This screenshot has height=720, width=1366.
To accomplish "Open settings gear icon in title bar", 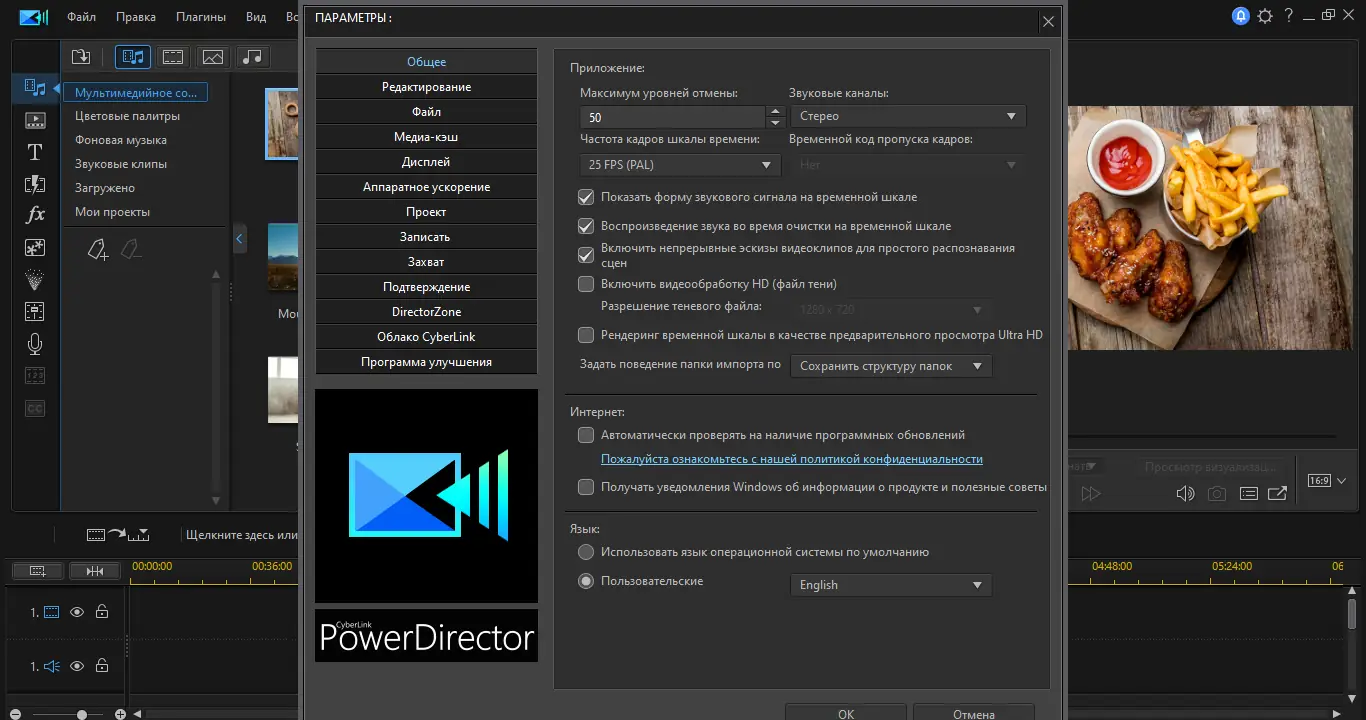I will pos(1265,15).
